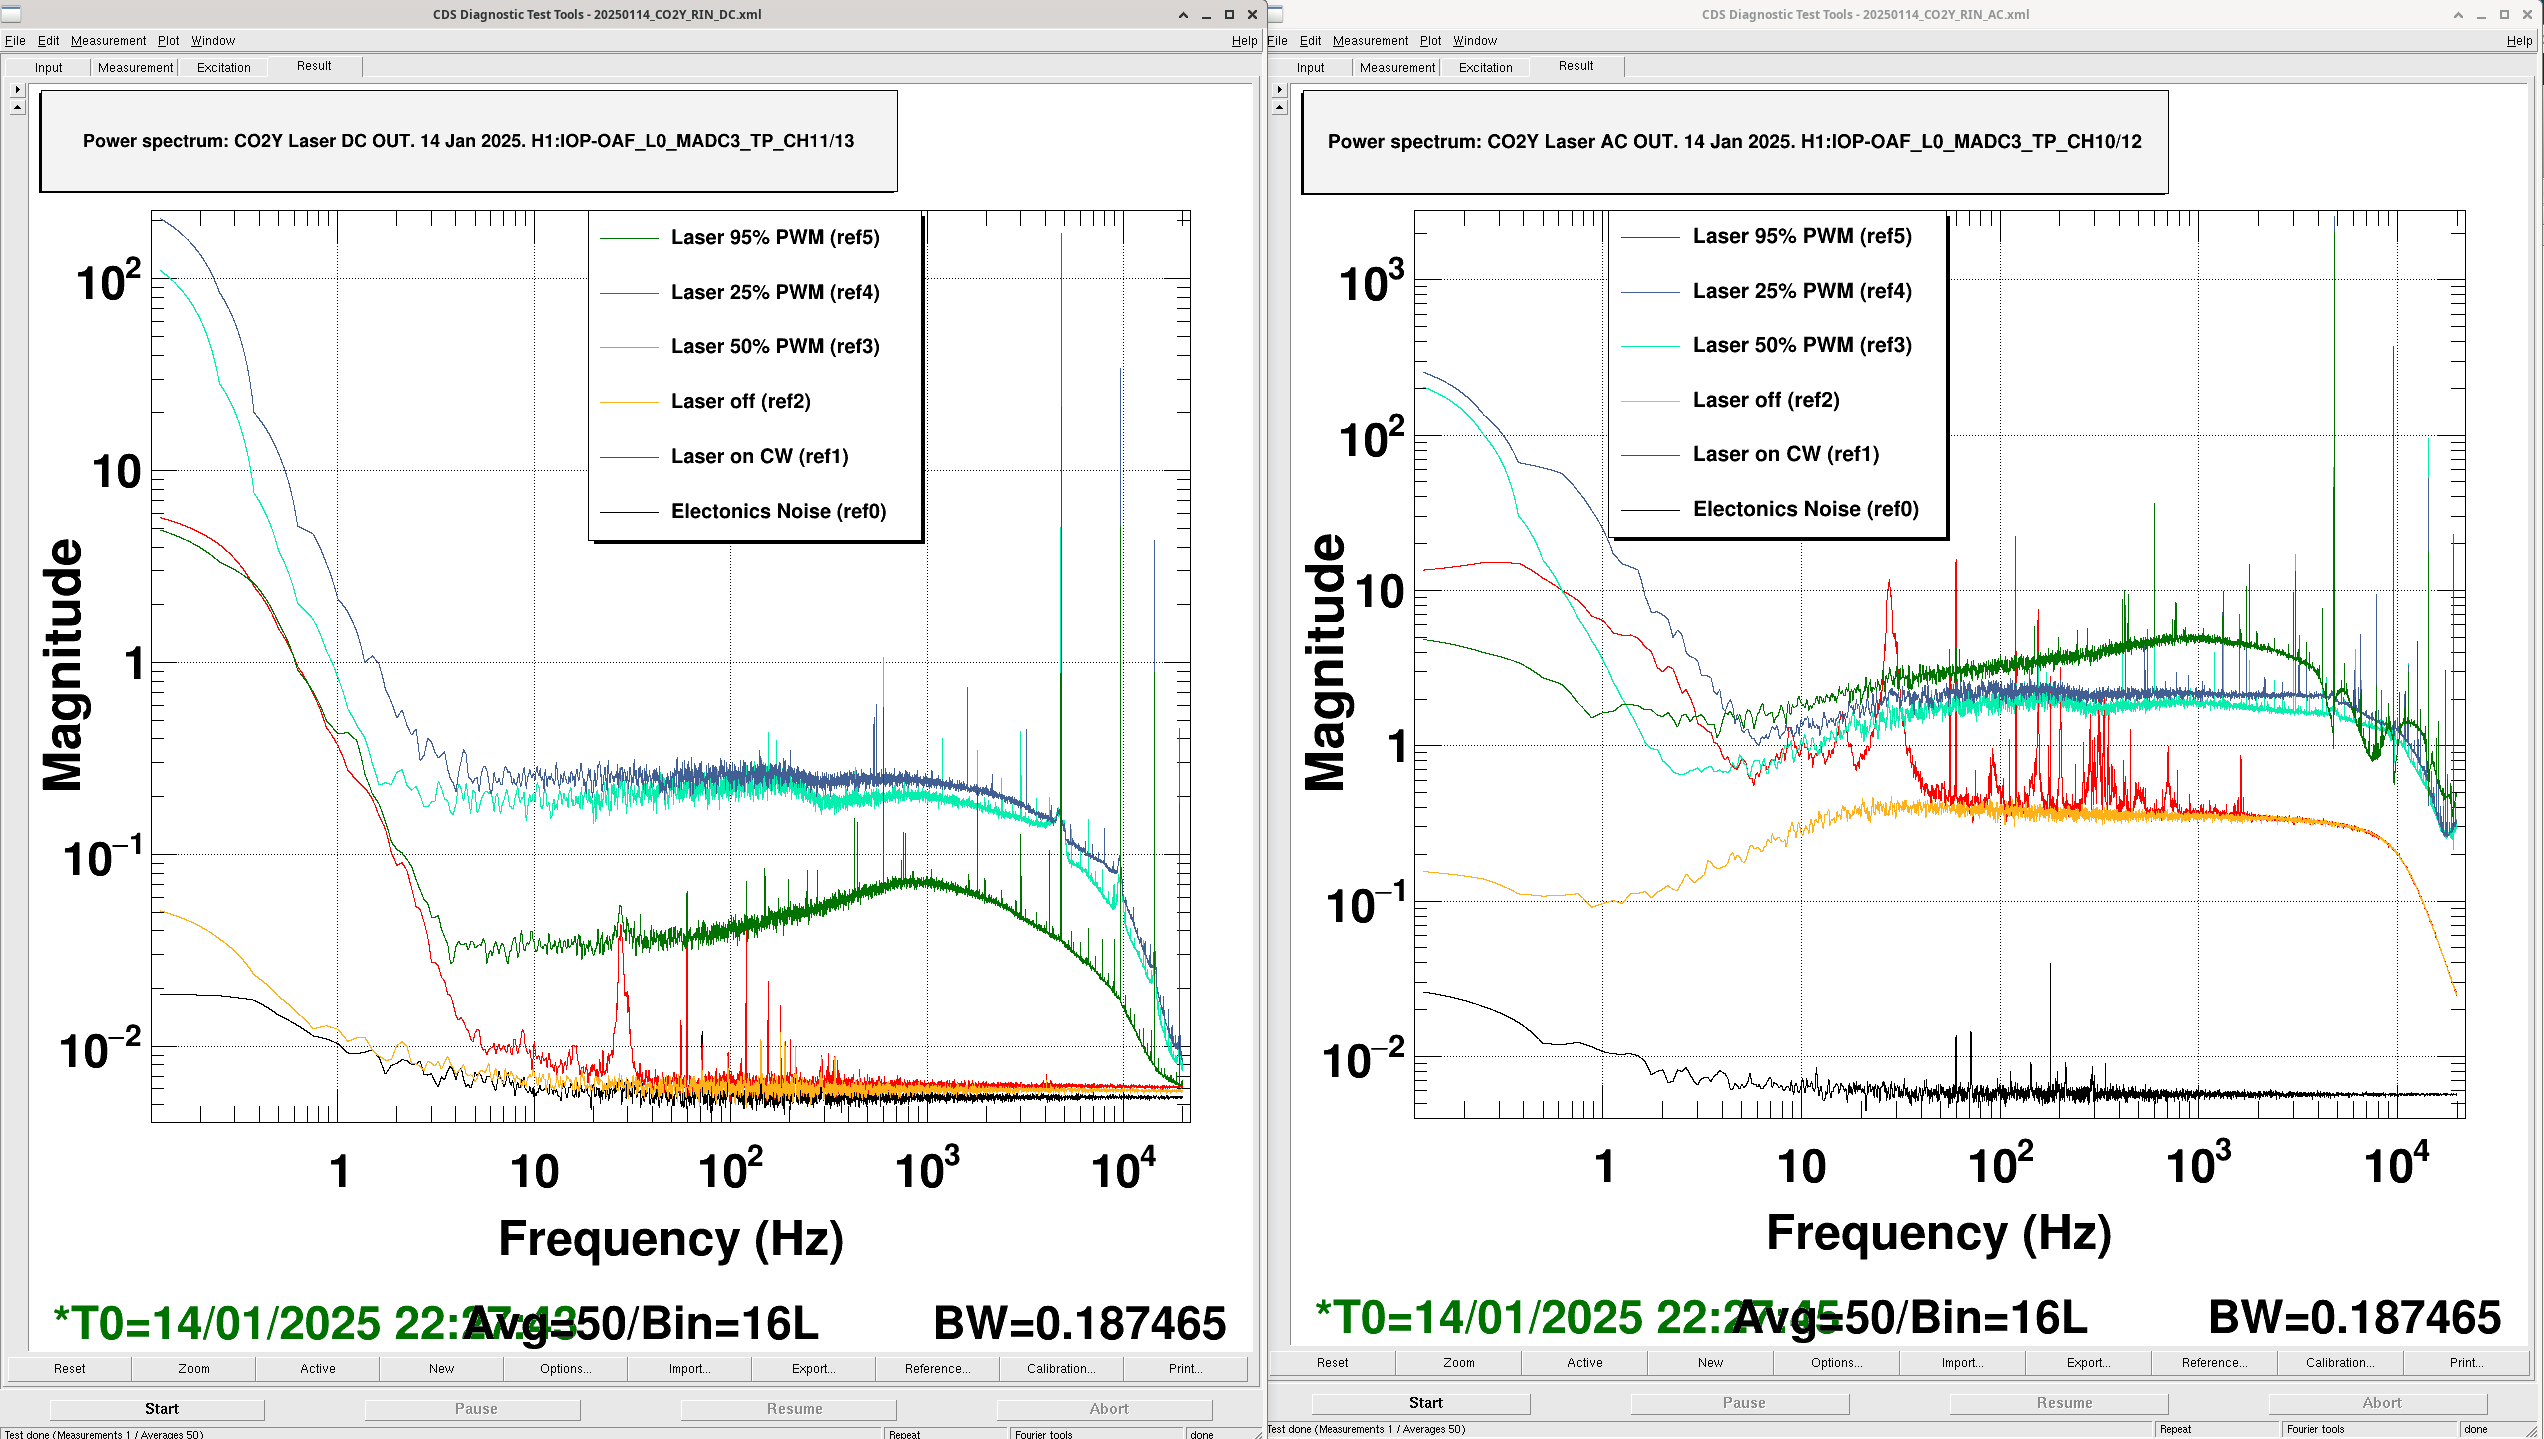Click Print... in the DC window

coord(1185,1369)
